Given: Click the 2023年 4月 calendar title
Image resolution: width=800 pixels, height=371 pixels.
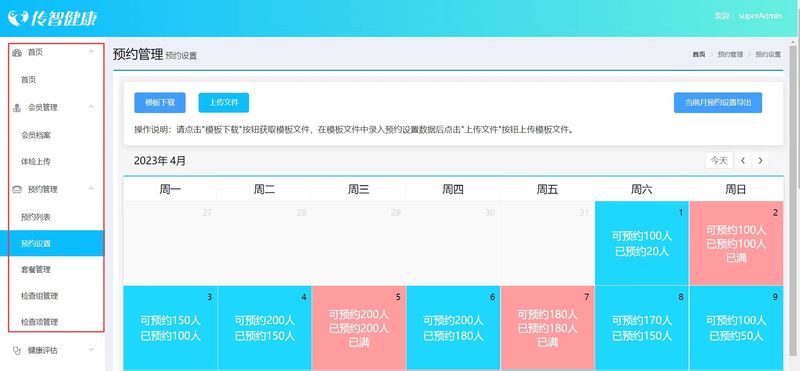Looking at the screenshot, I should click(x=160, y=161).
